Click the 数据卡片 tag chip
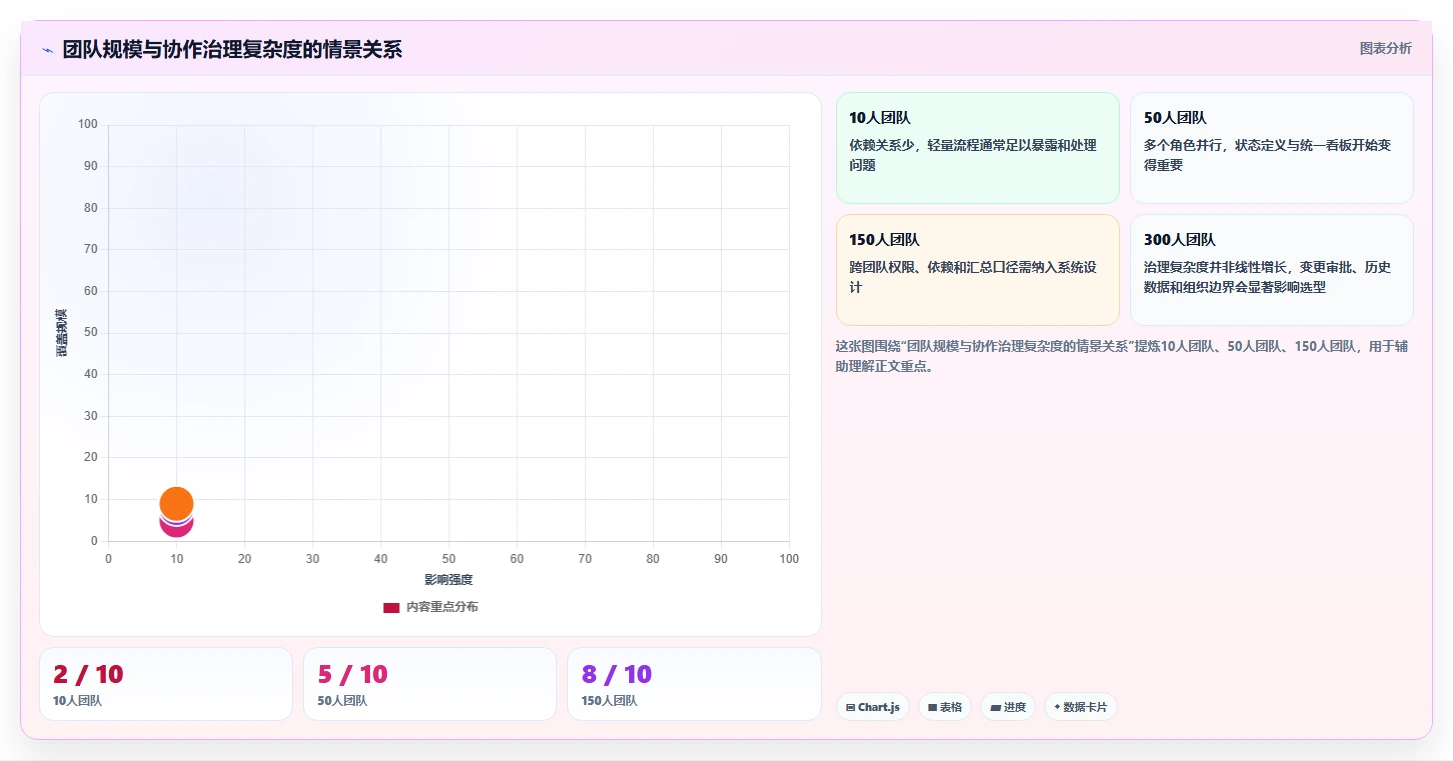The height and width of the screenshot is (761, 1453). coord(1081,707)
